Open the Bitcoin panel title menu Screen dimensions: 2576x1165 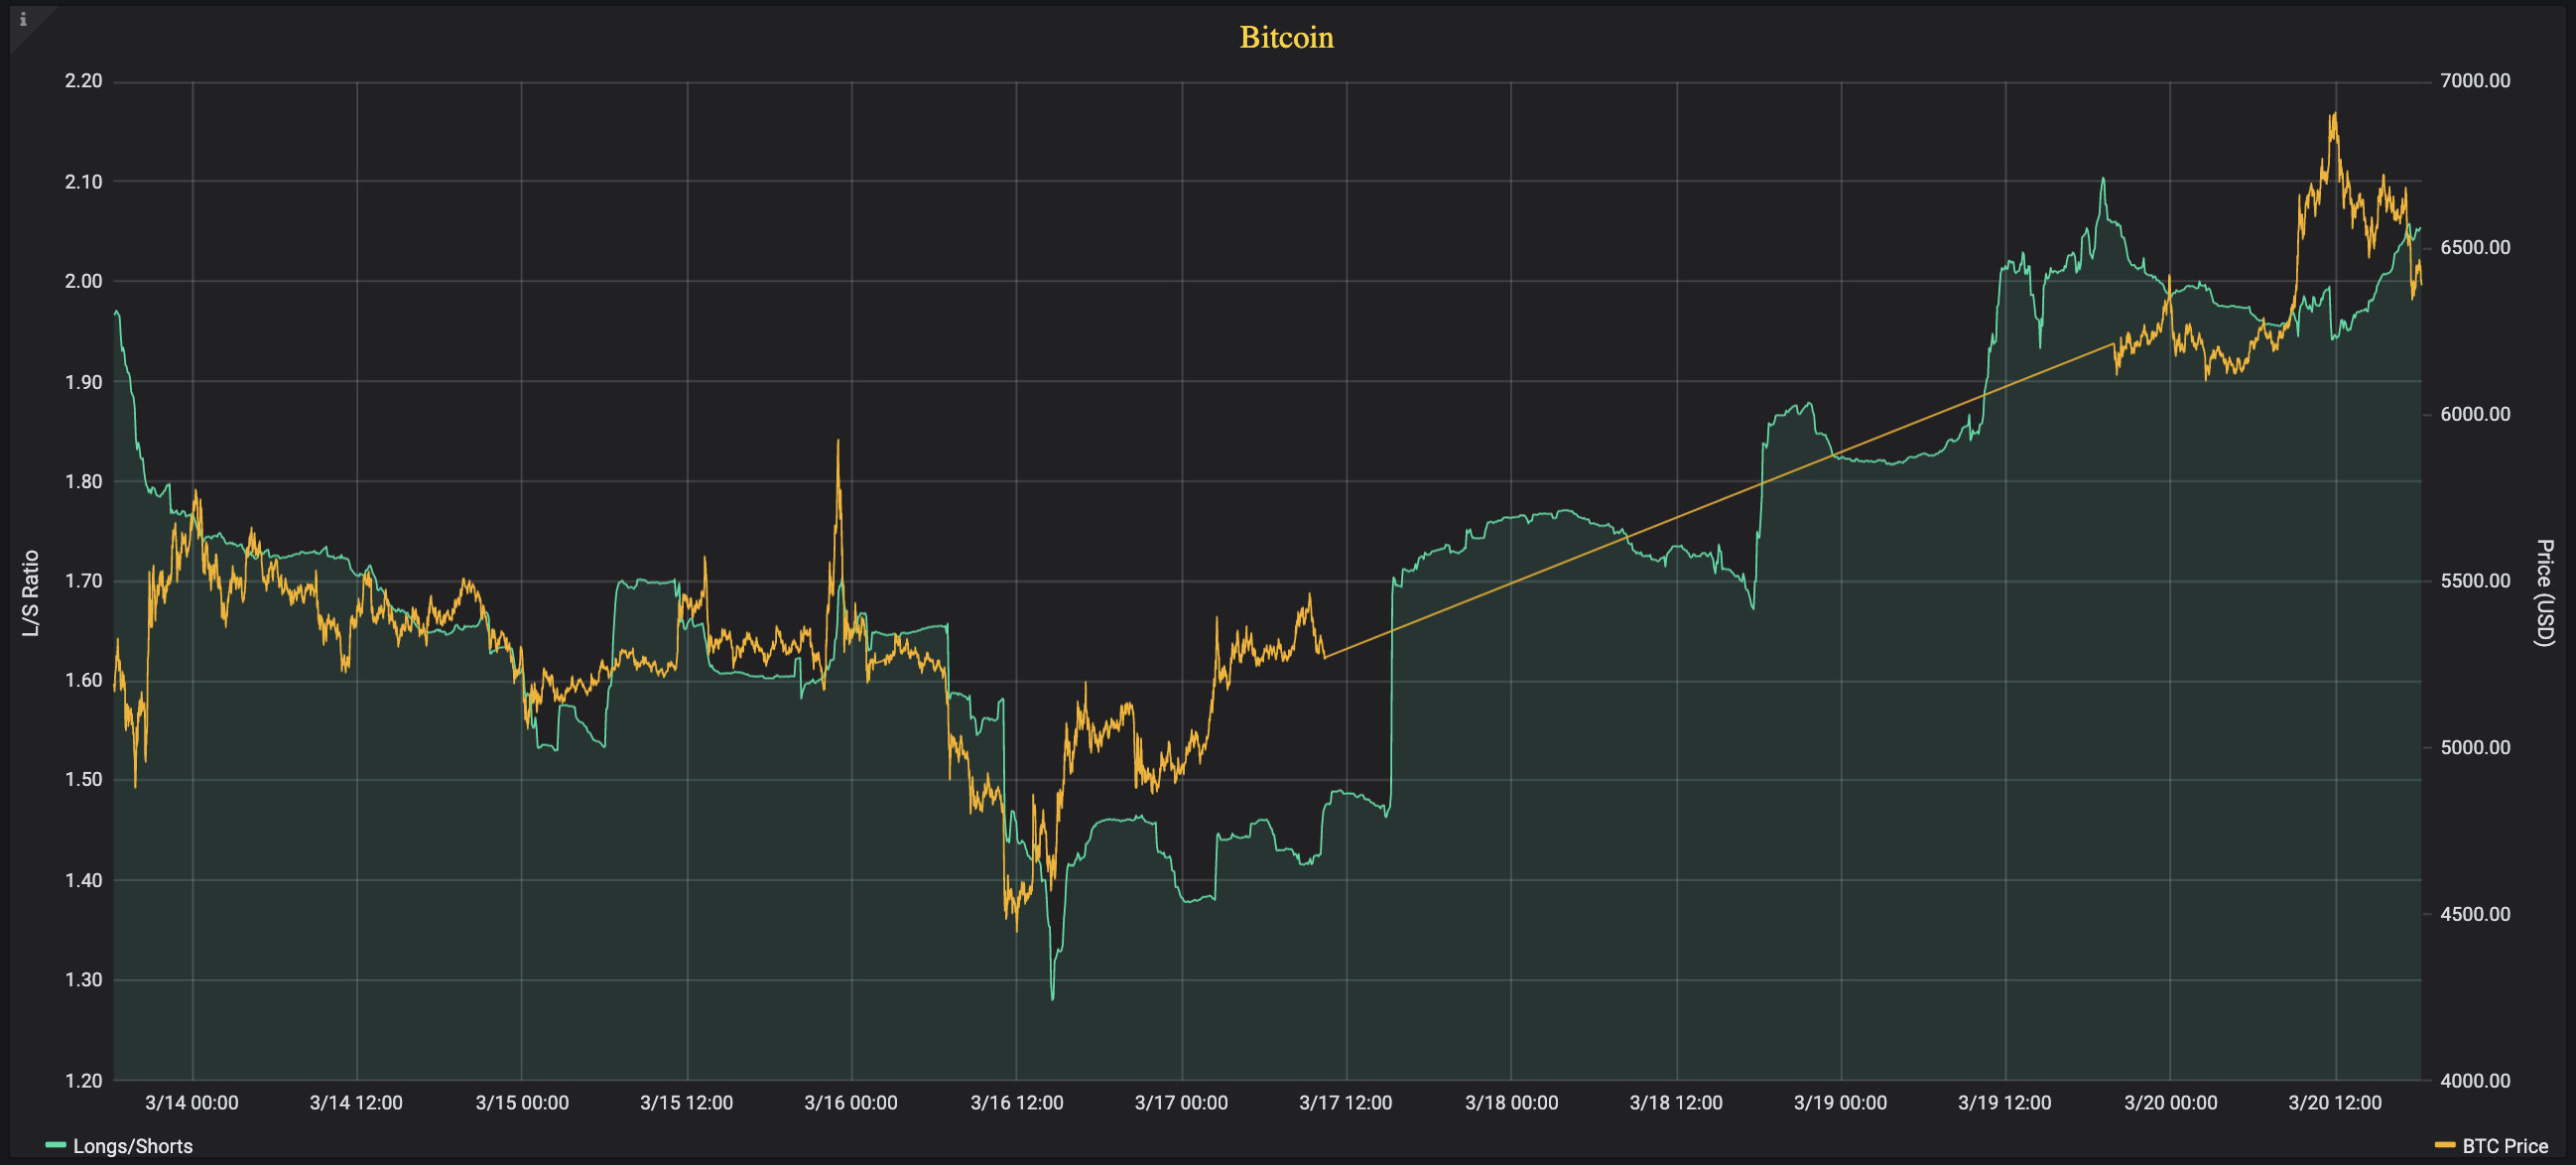tap(1286, 37)
